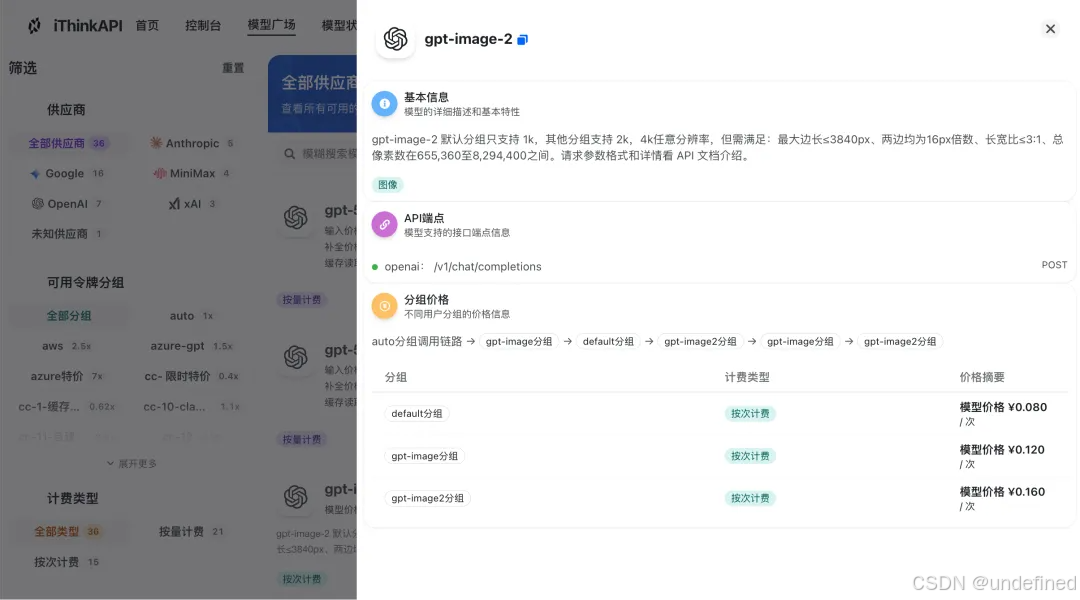Filter by MiniMax provider
The height and width of the screenshot is (600, 1080).
click(x=191, y=174)
